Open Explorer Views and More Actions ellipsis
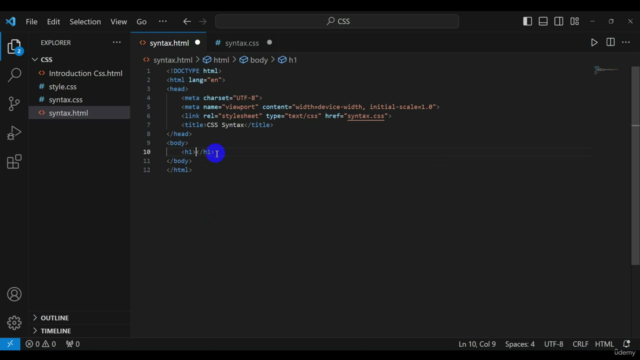 click(x=117, y=42)
